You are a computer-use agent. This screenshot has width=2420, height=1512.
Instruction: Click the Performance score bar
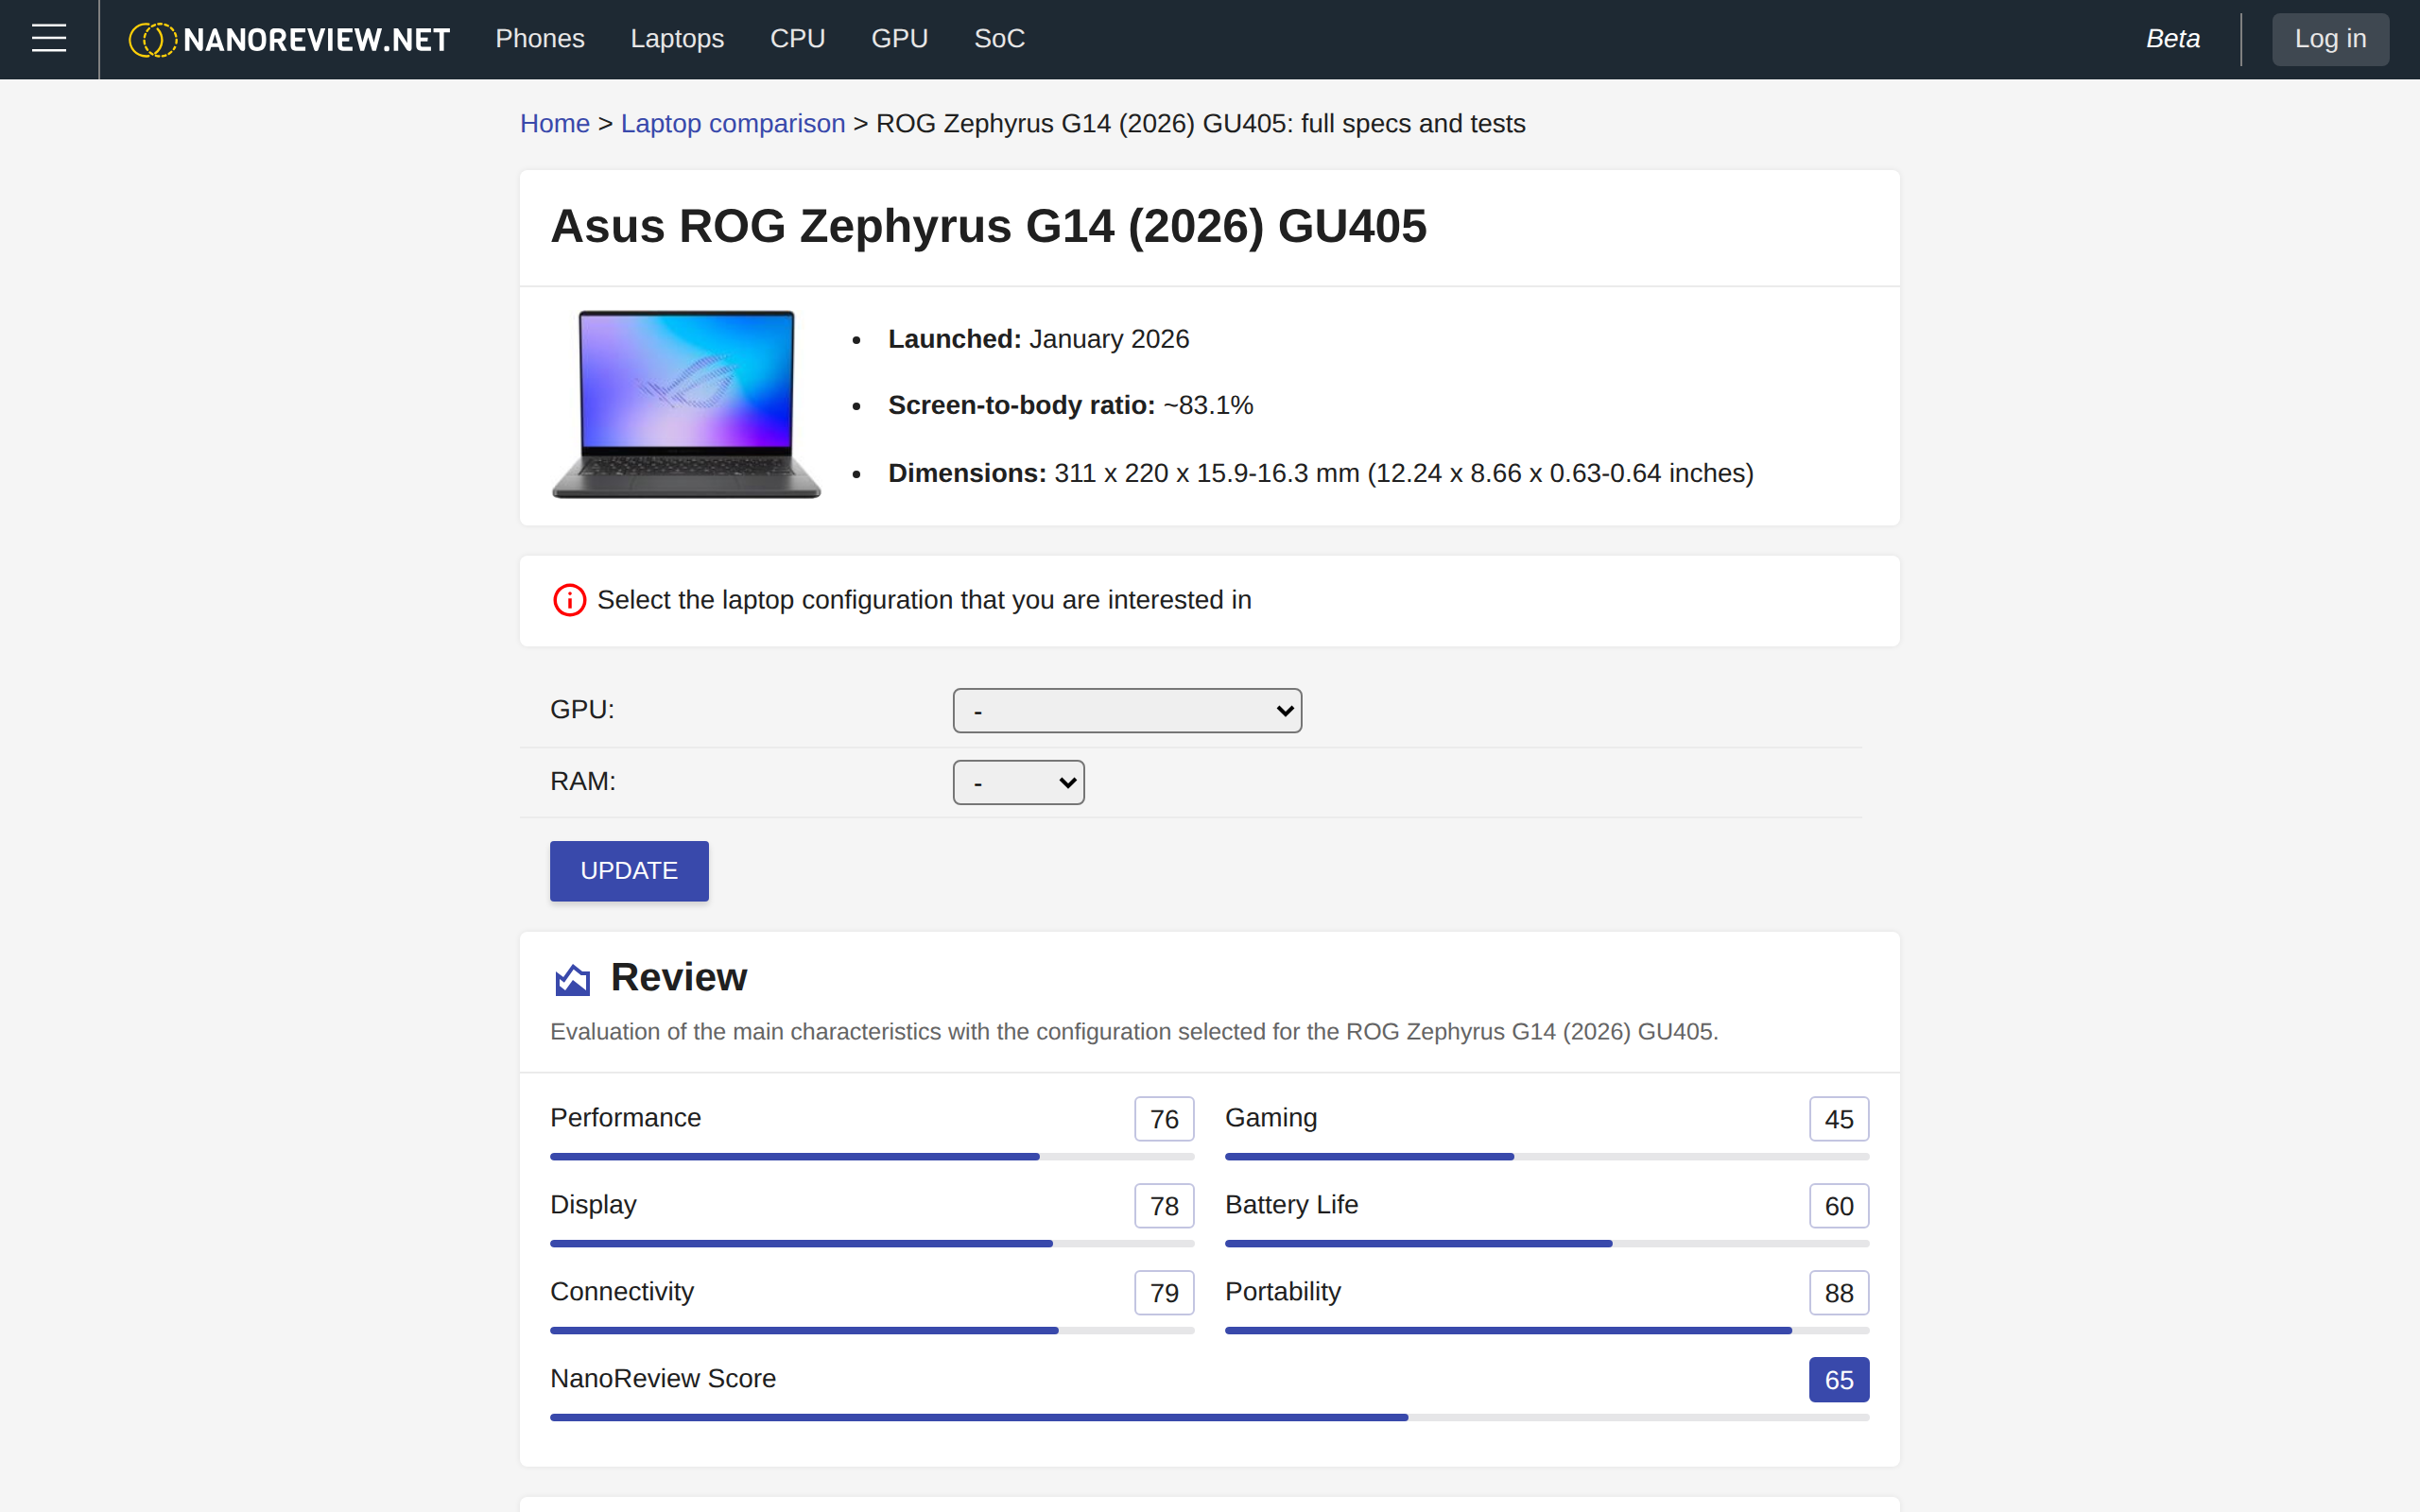pos(872,1157)
